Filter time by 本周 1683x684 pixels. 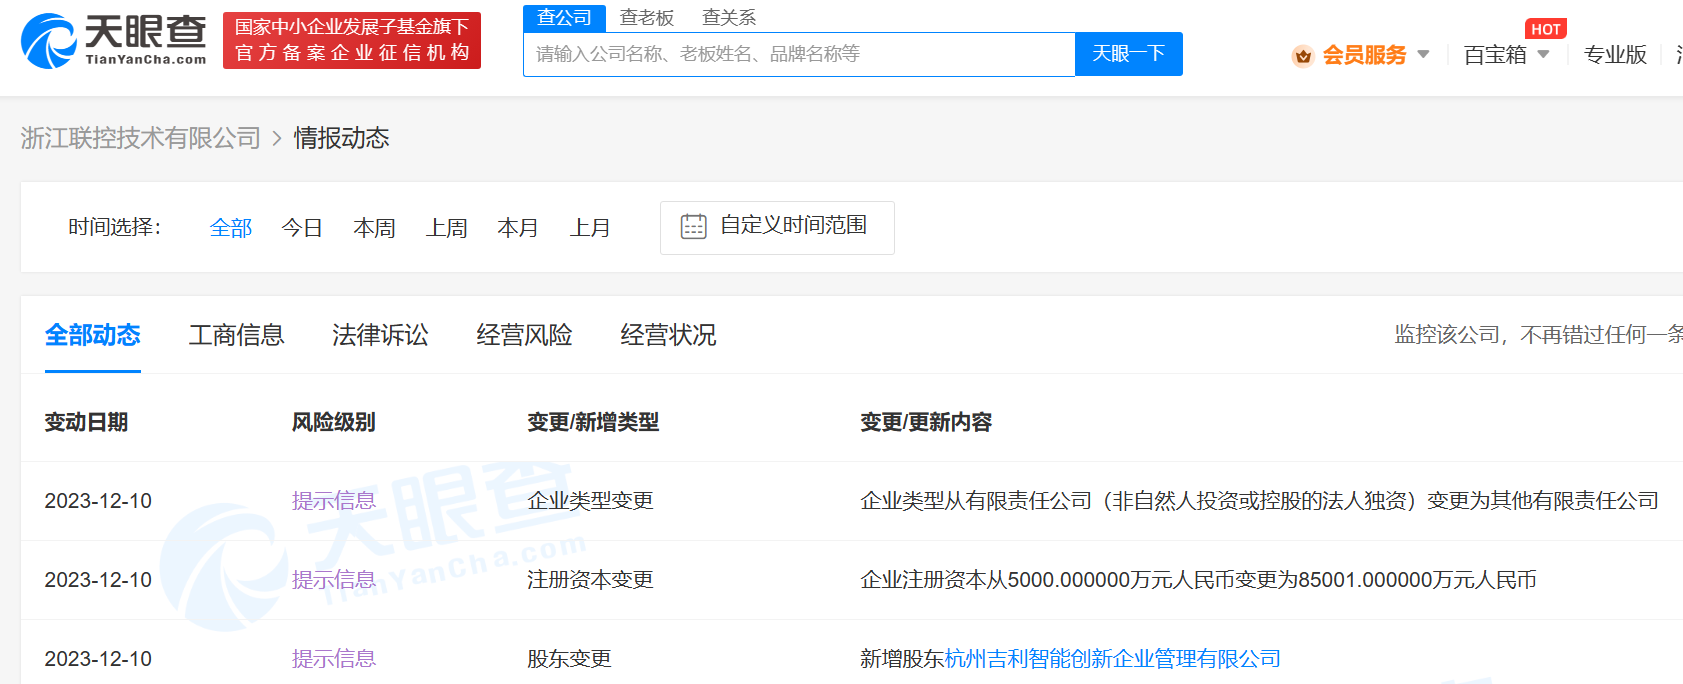[374, 228]
